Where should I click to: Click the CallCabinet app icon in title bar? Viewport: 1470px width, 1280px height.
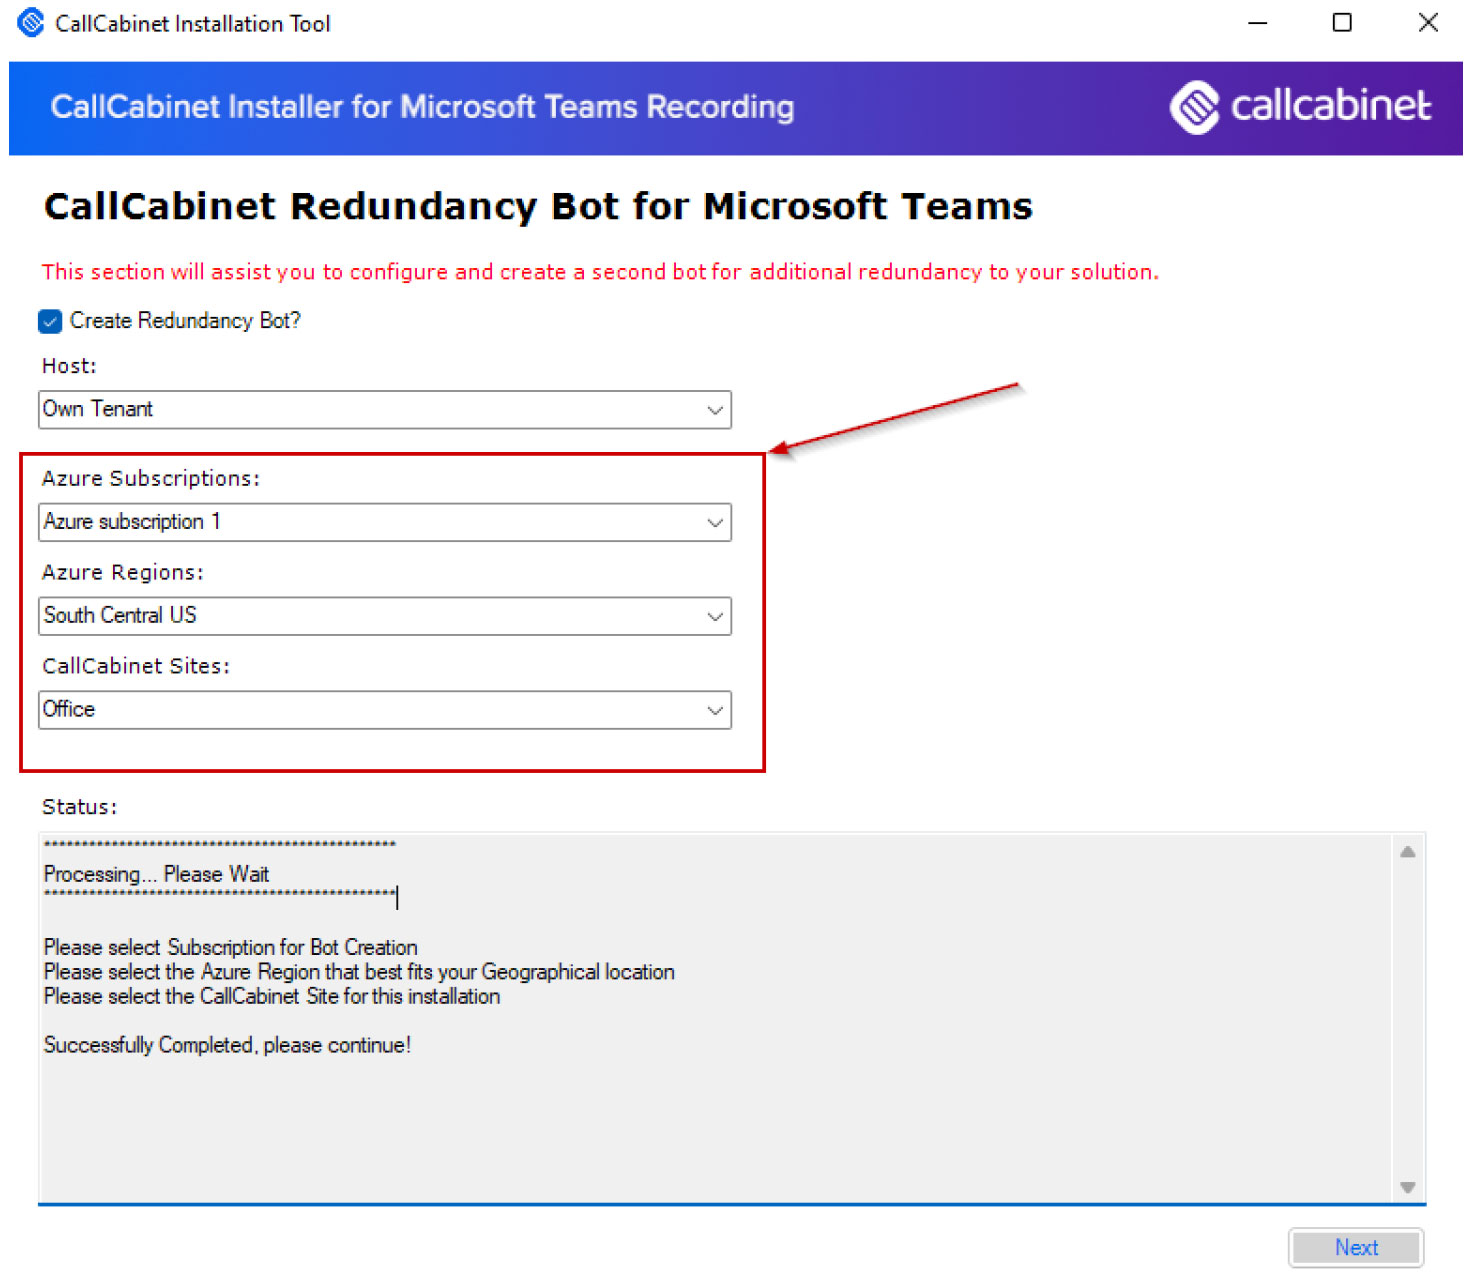(31, 22)
